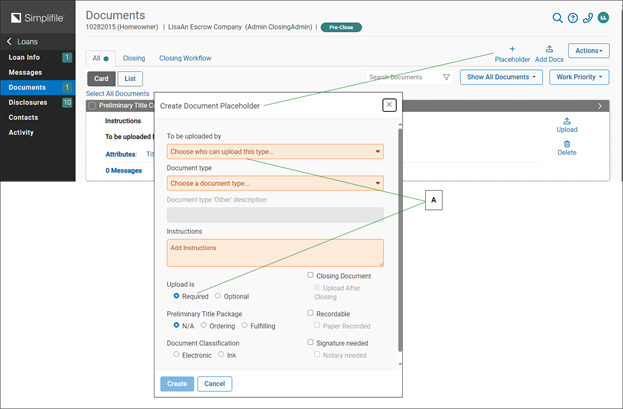The width and height of the screenshot is (623, 409).
Task: Switch to the Closing Workflow tab
Action: (x=185, y=58)
